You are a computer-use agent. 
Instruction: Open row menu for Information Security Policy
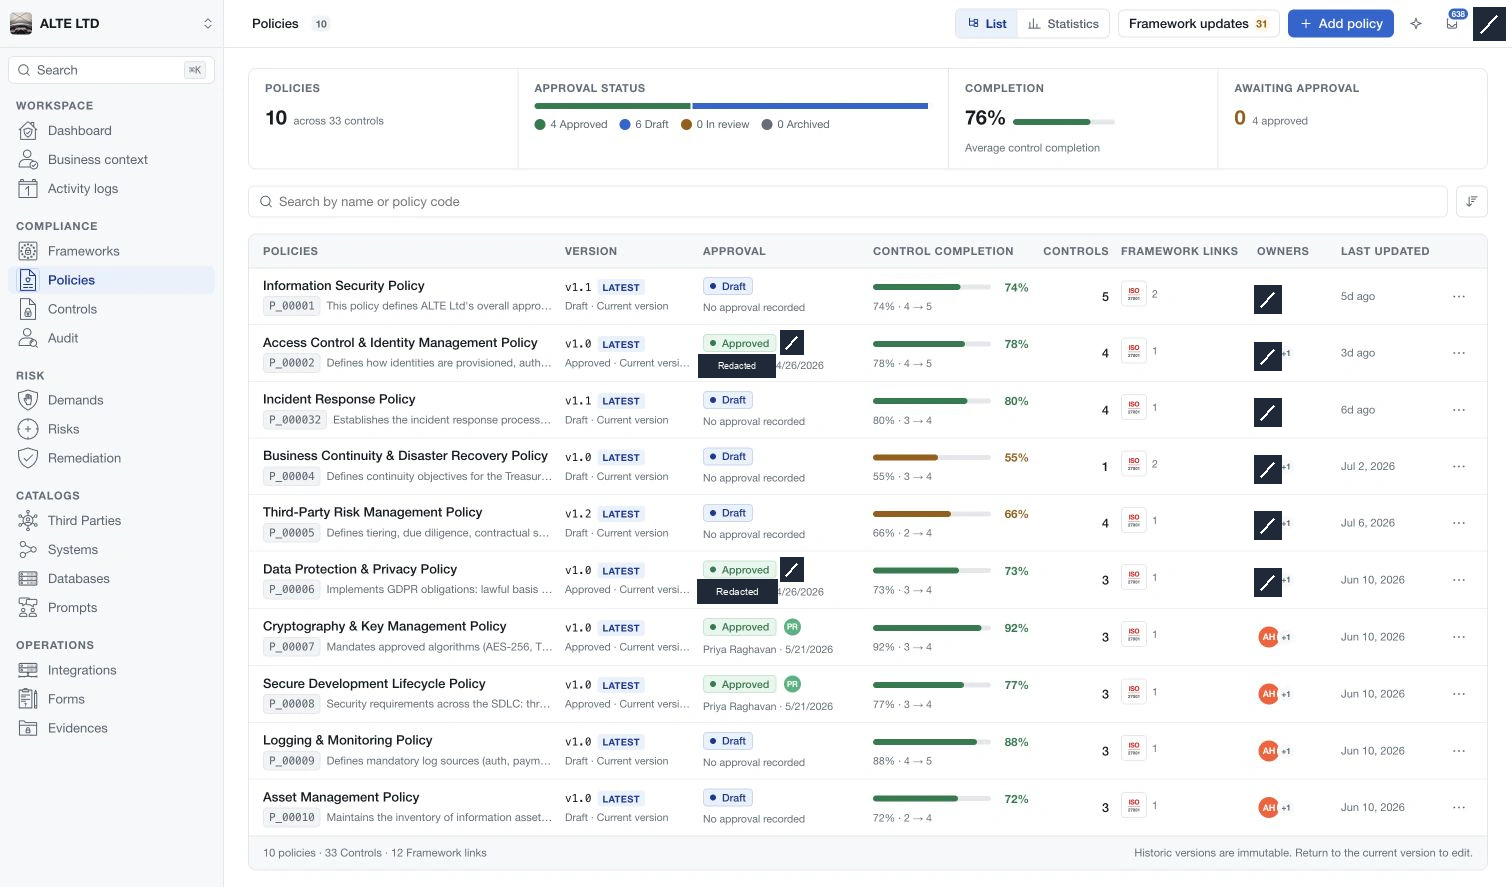point(1459,296)
